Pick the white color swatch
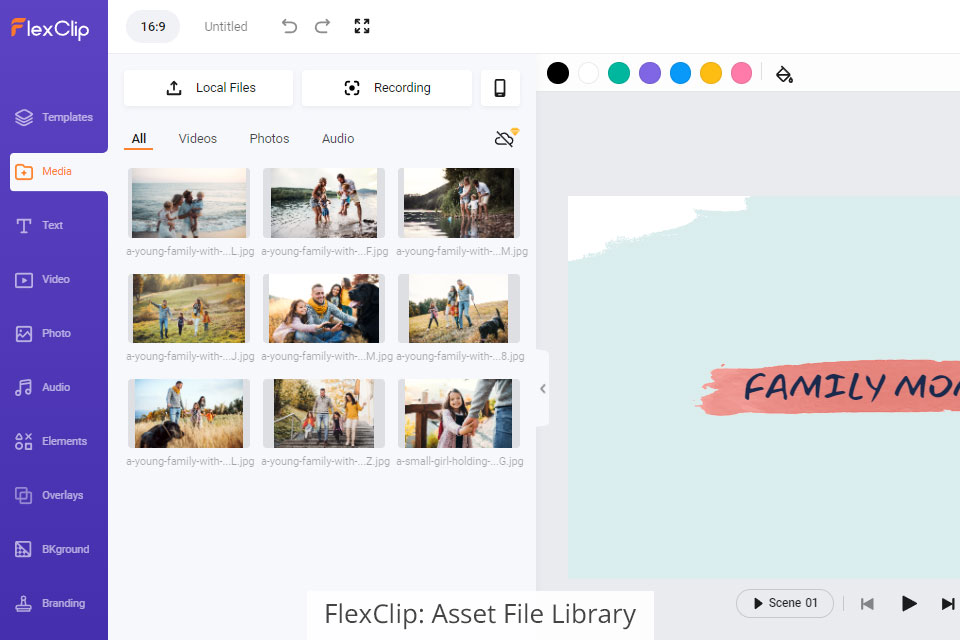 click(x=588, y=73)
